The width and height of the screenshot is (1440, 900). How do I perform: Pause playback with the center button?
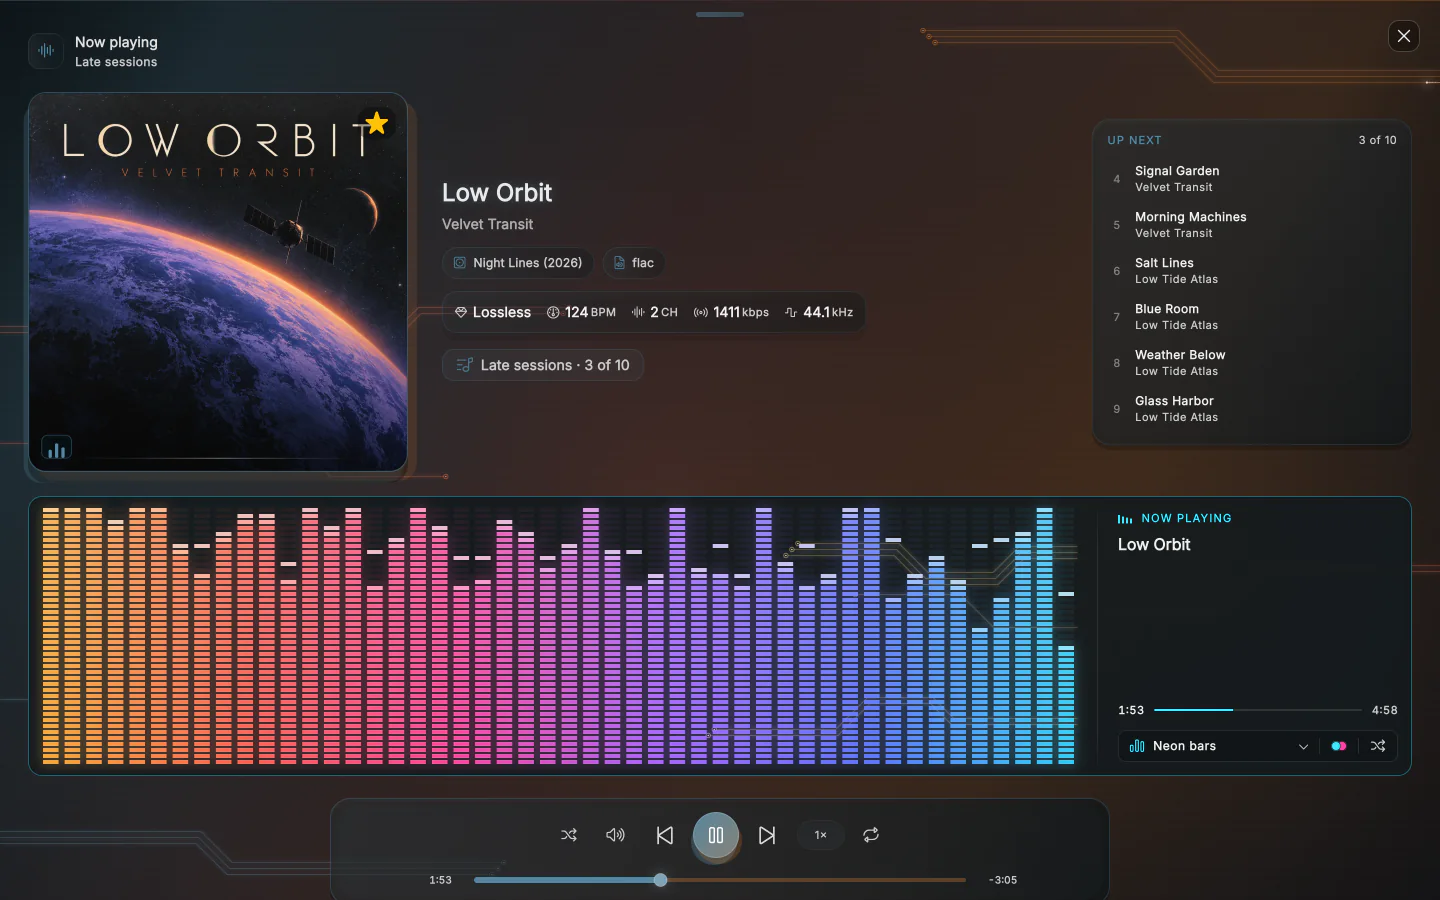(x=716, y=835)
